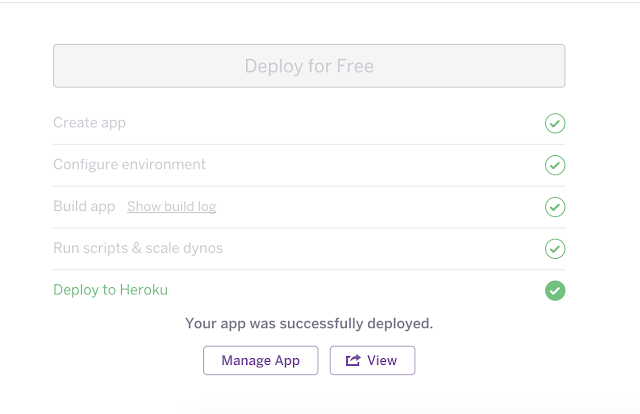Click the Run scripts & scale dynos label
Viewport: 640px width, 414px height.
[138, 248]
